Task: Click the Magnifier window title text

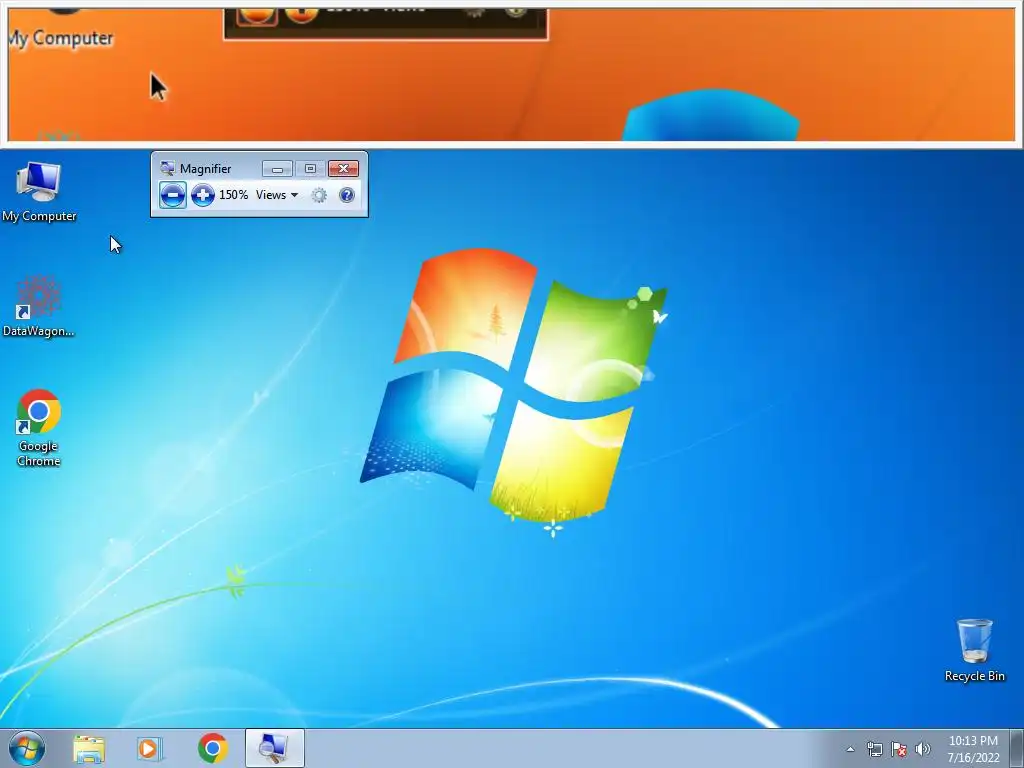Action: point(206,168)
